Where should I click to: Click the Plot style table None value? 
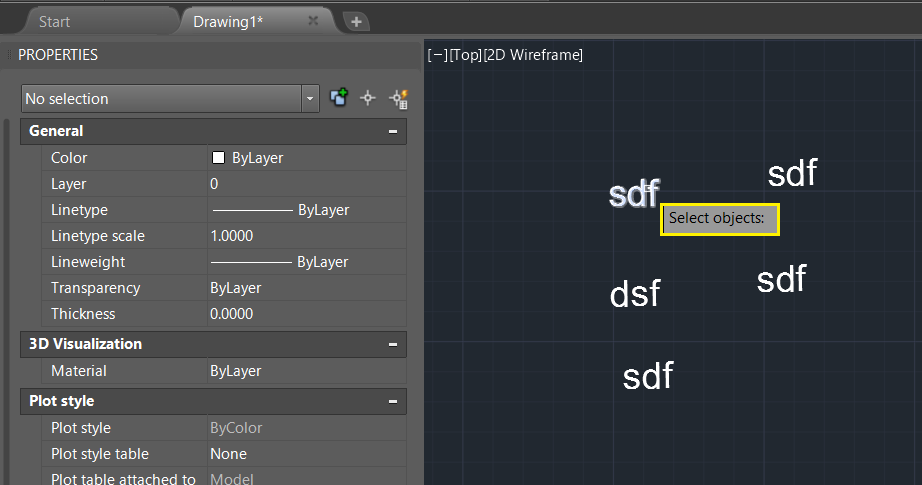(307, 454)
